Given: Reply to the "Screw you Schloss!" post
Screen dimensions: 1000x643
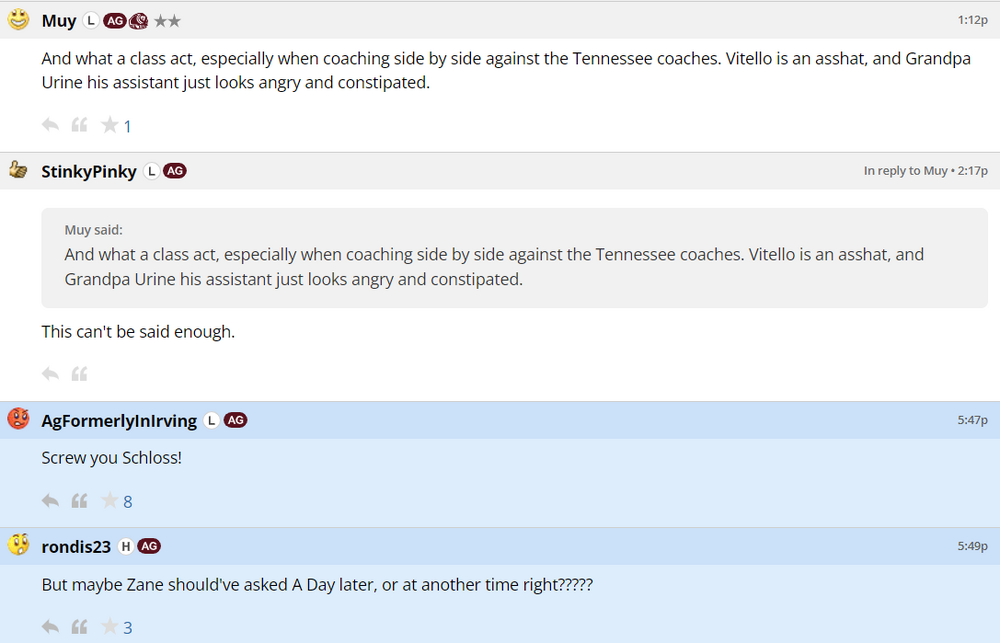Looking at the screenshot, I should coord(50,501).
